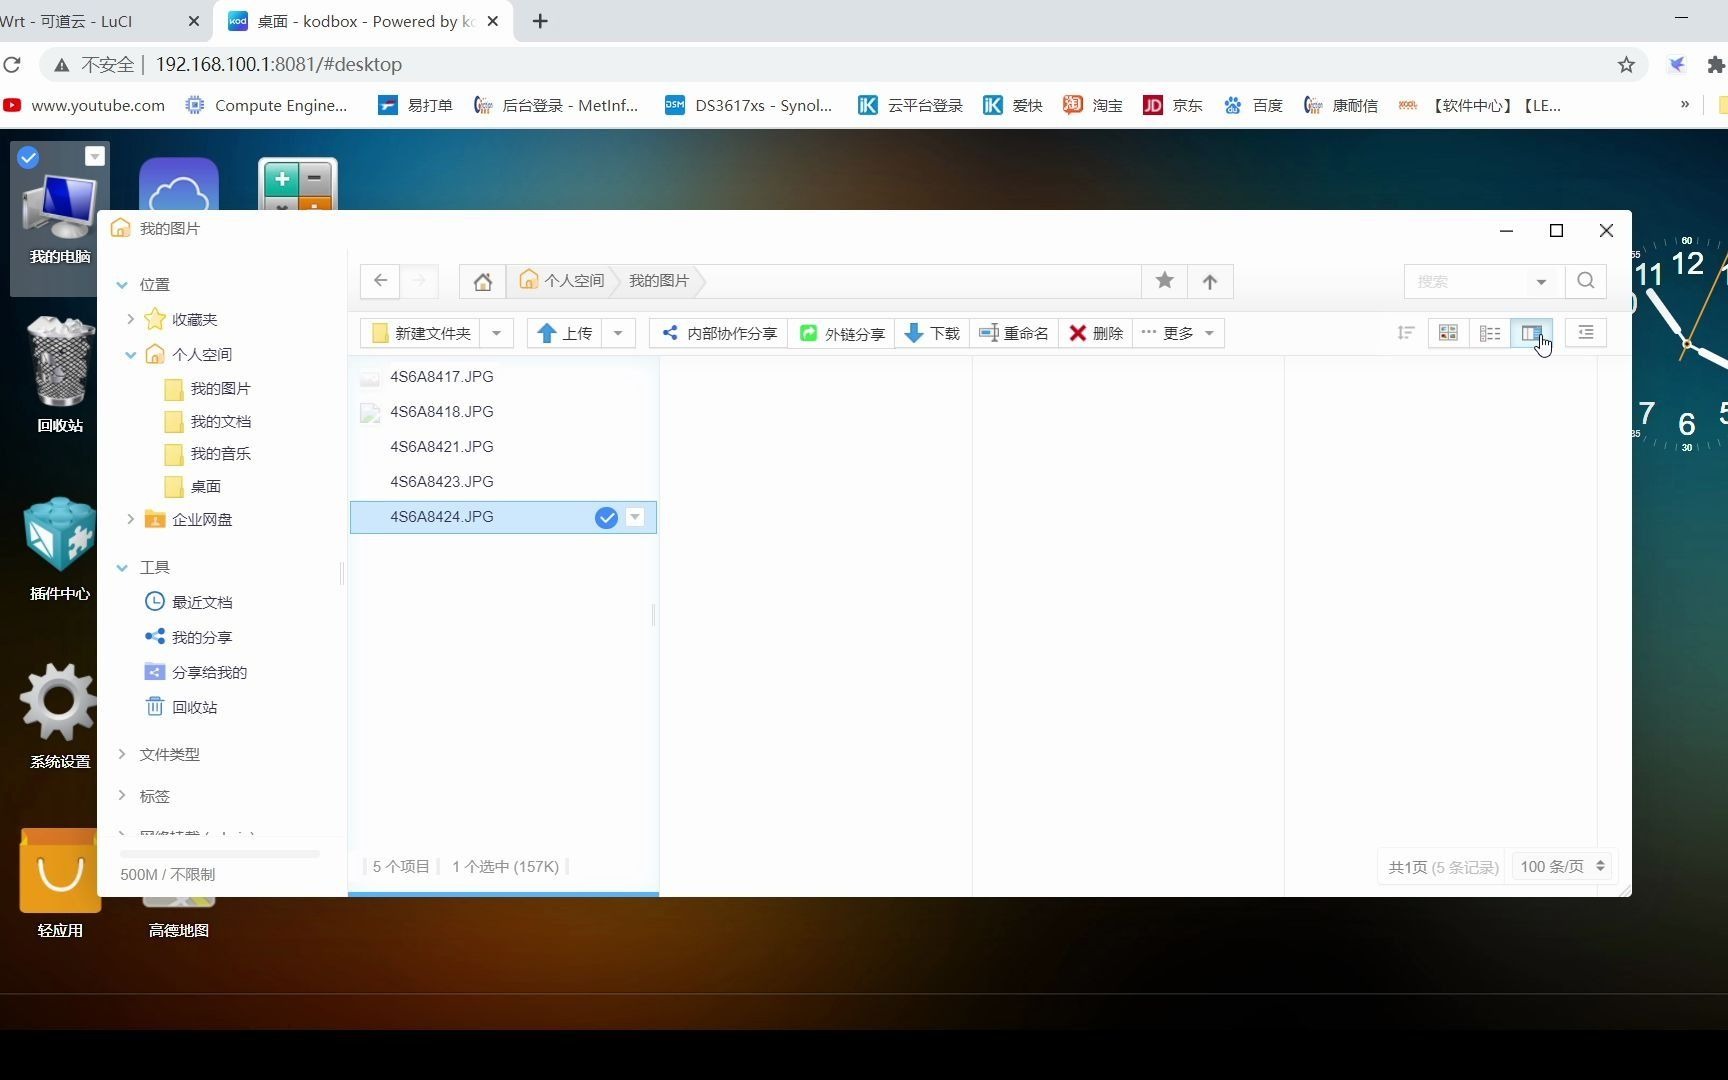Image resolution: width=1728 pixels, height=1080 pixels.
Task: Switch to list view mode
Action: [x=1490, y=333]
